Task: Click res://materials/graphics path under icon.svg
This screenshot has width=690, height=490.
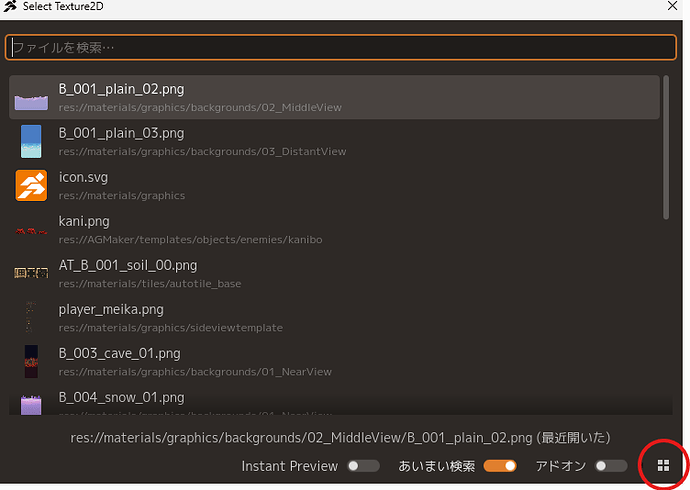Action: 122,196
